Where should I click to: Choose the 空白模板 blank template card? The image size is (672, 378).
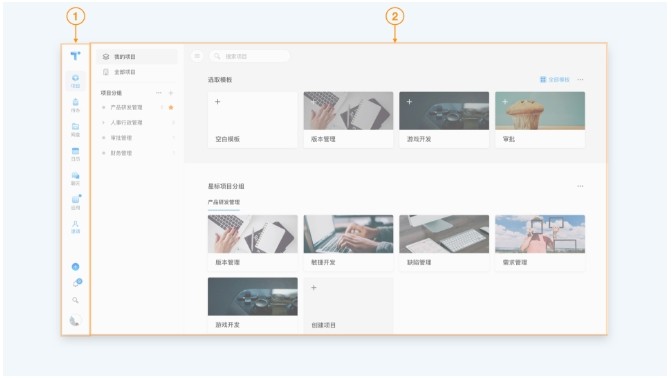pos(252,120)
